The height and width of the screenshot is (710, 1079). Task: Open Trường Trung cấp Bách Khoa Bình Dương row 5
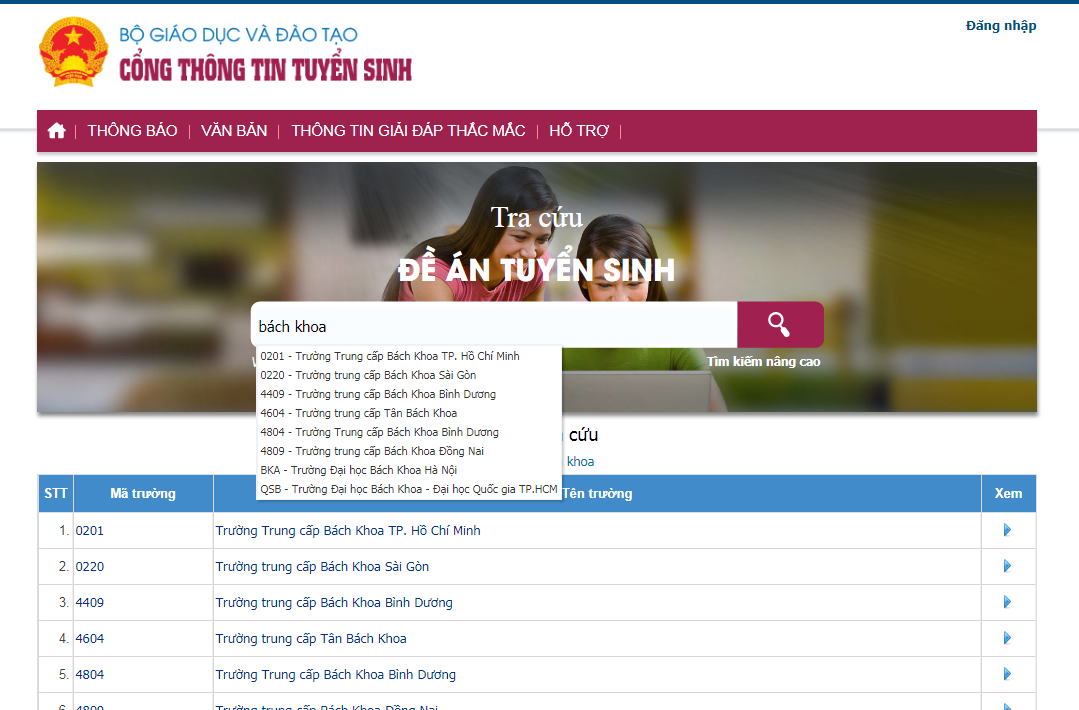336,674
